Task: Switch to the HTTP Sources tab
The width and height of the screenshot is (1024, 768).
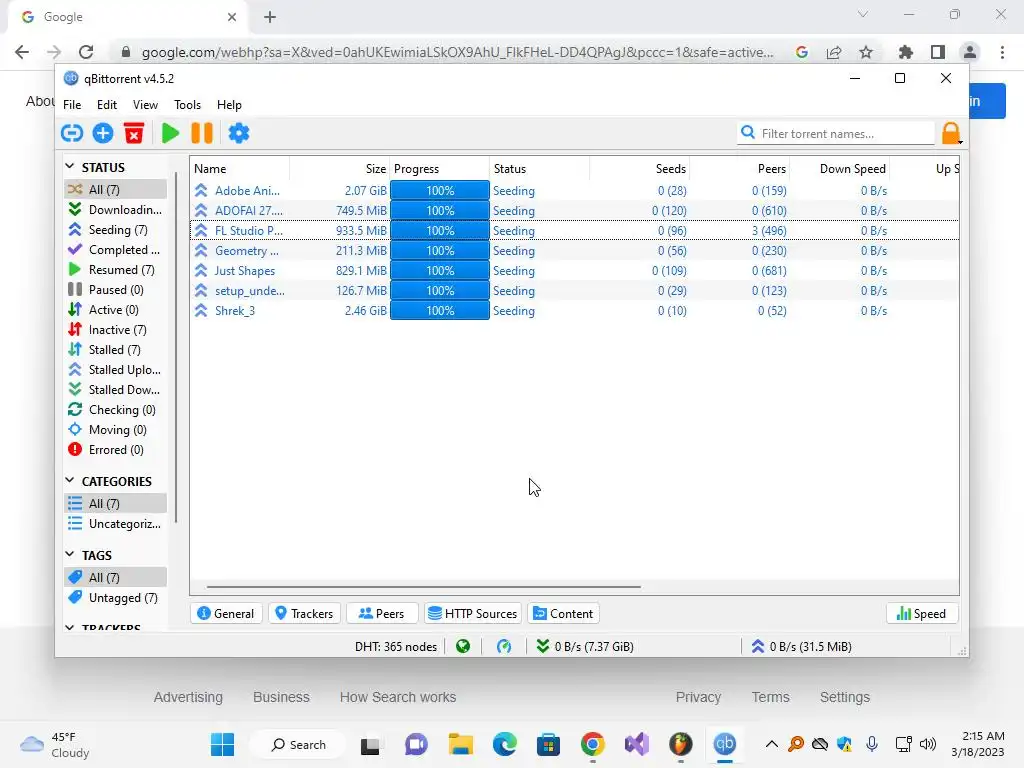Action: 473,613
